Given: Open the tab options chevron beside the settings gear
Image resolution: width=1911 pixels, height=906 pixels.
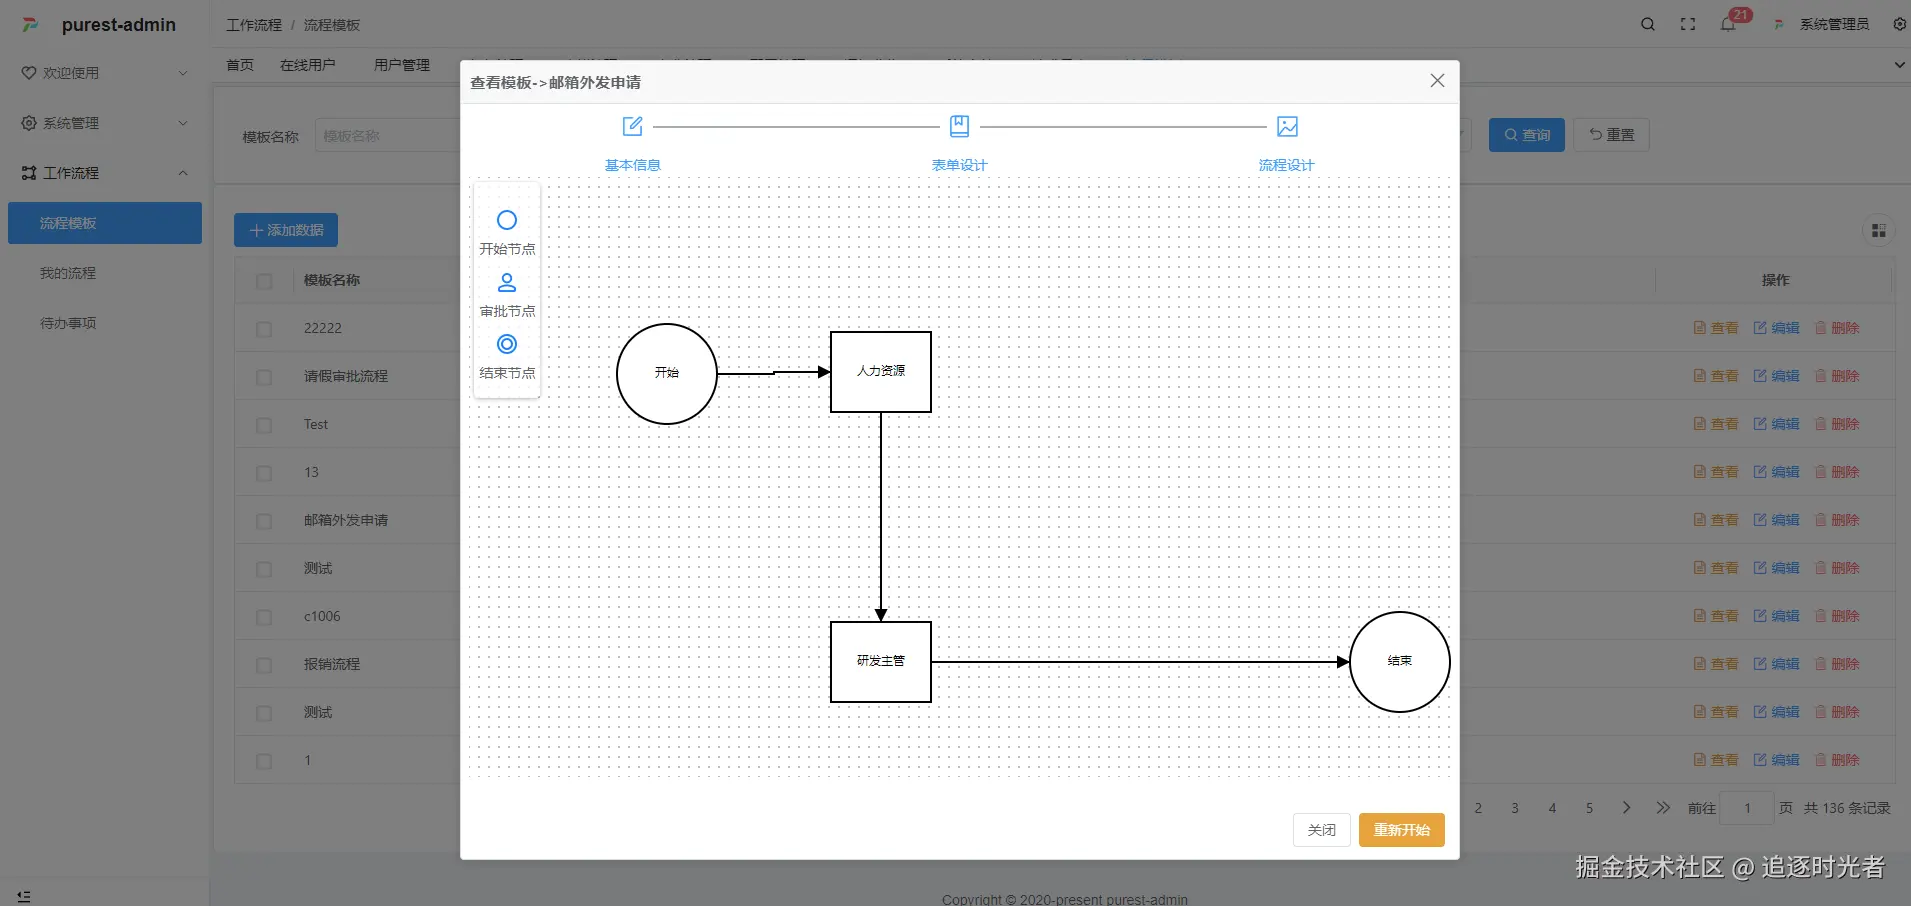Looking at the screenshot, I should [1899, 65].
